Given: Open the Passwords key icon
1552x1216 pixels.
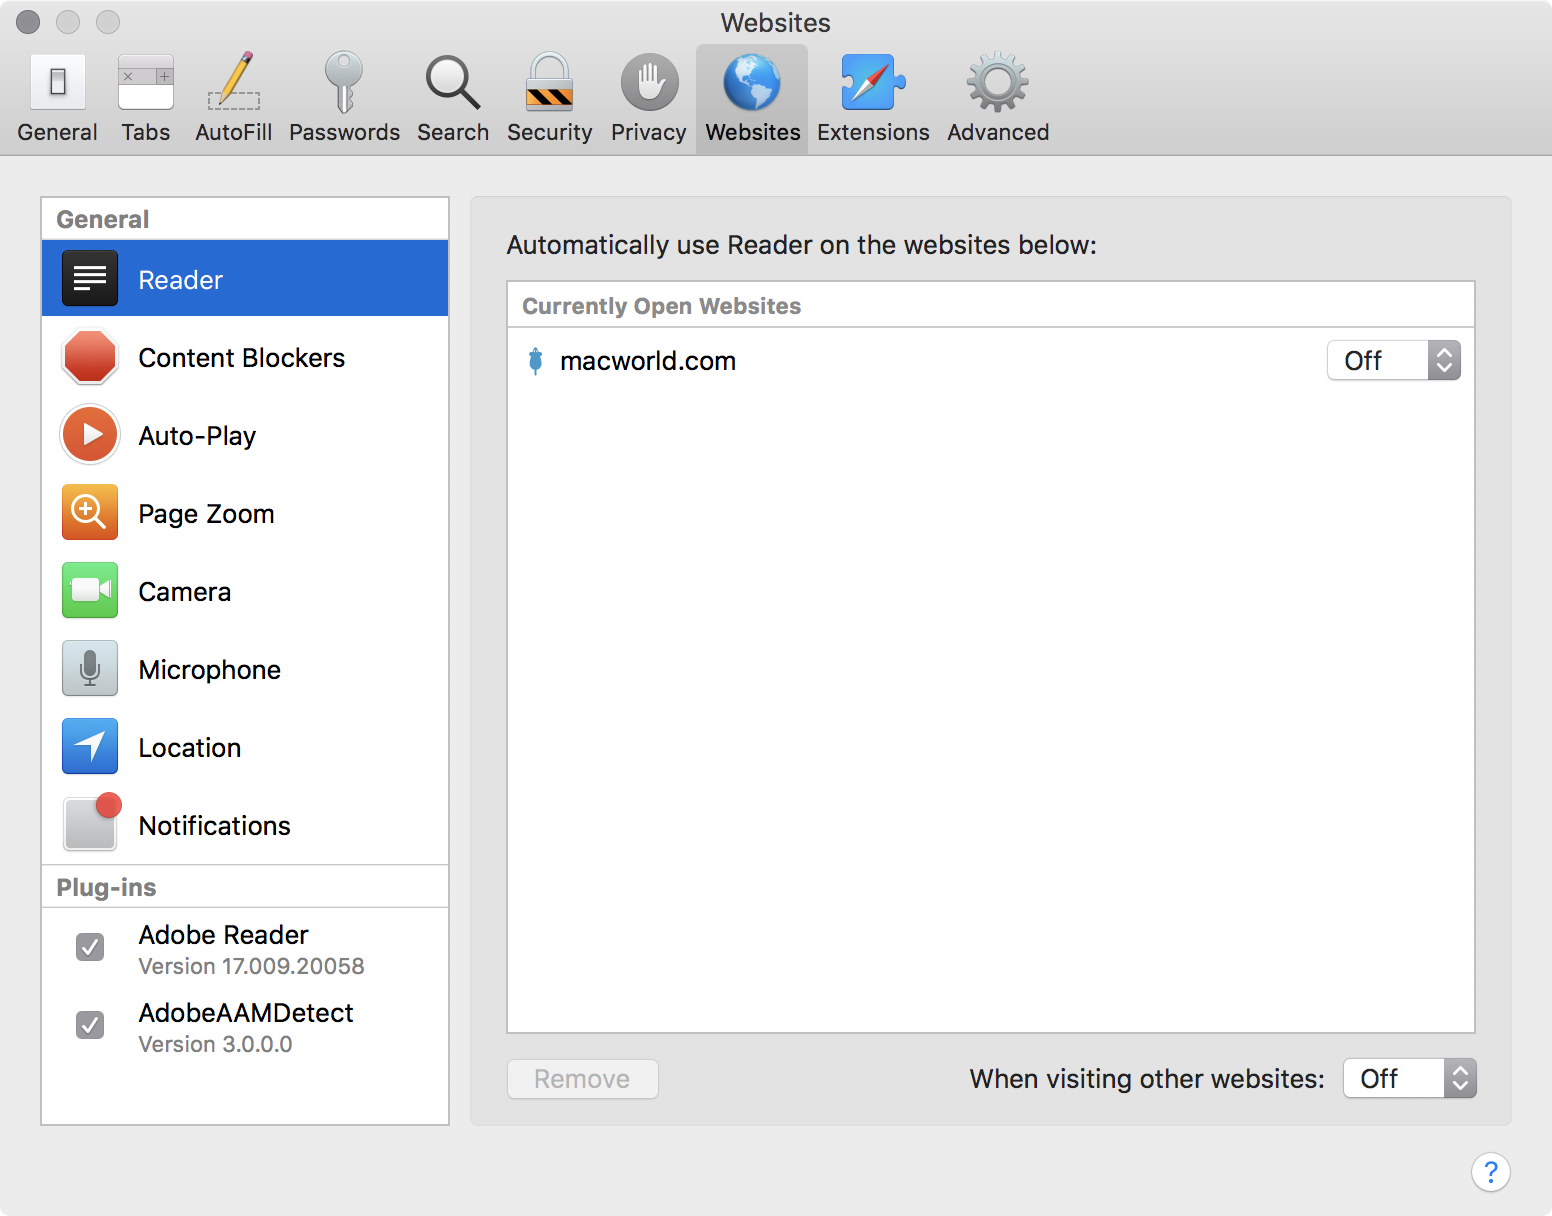Looking at the screenshot, I should (x=344, y=82).
